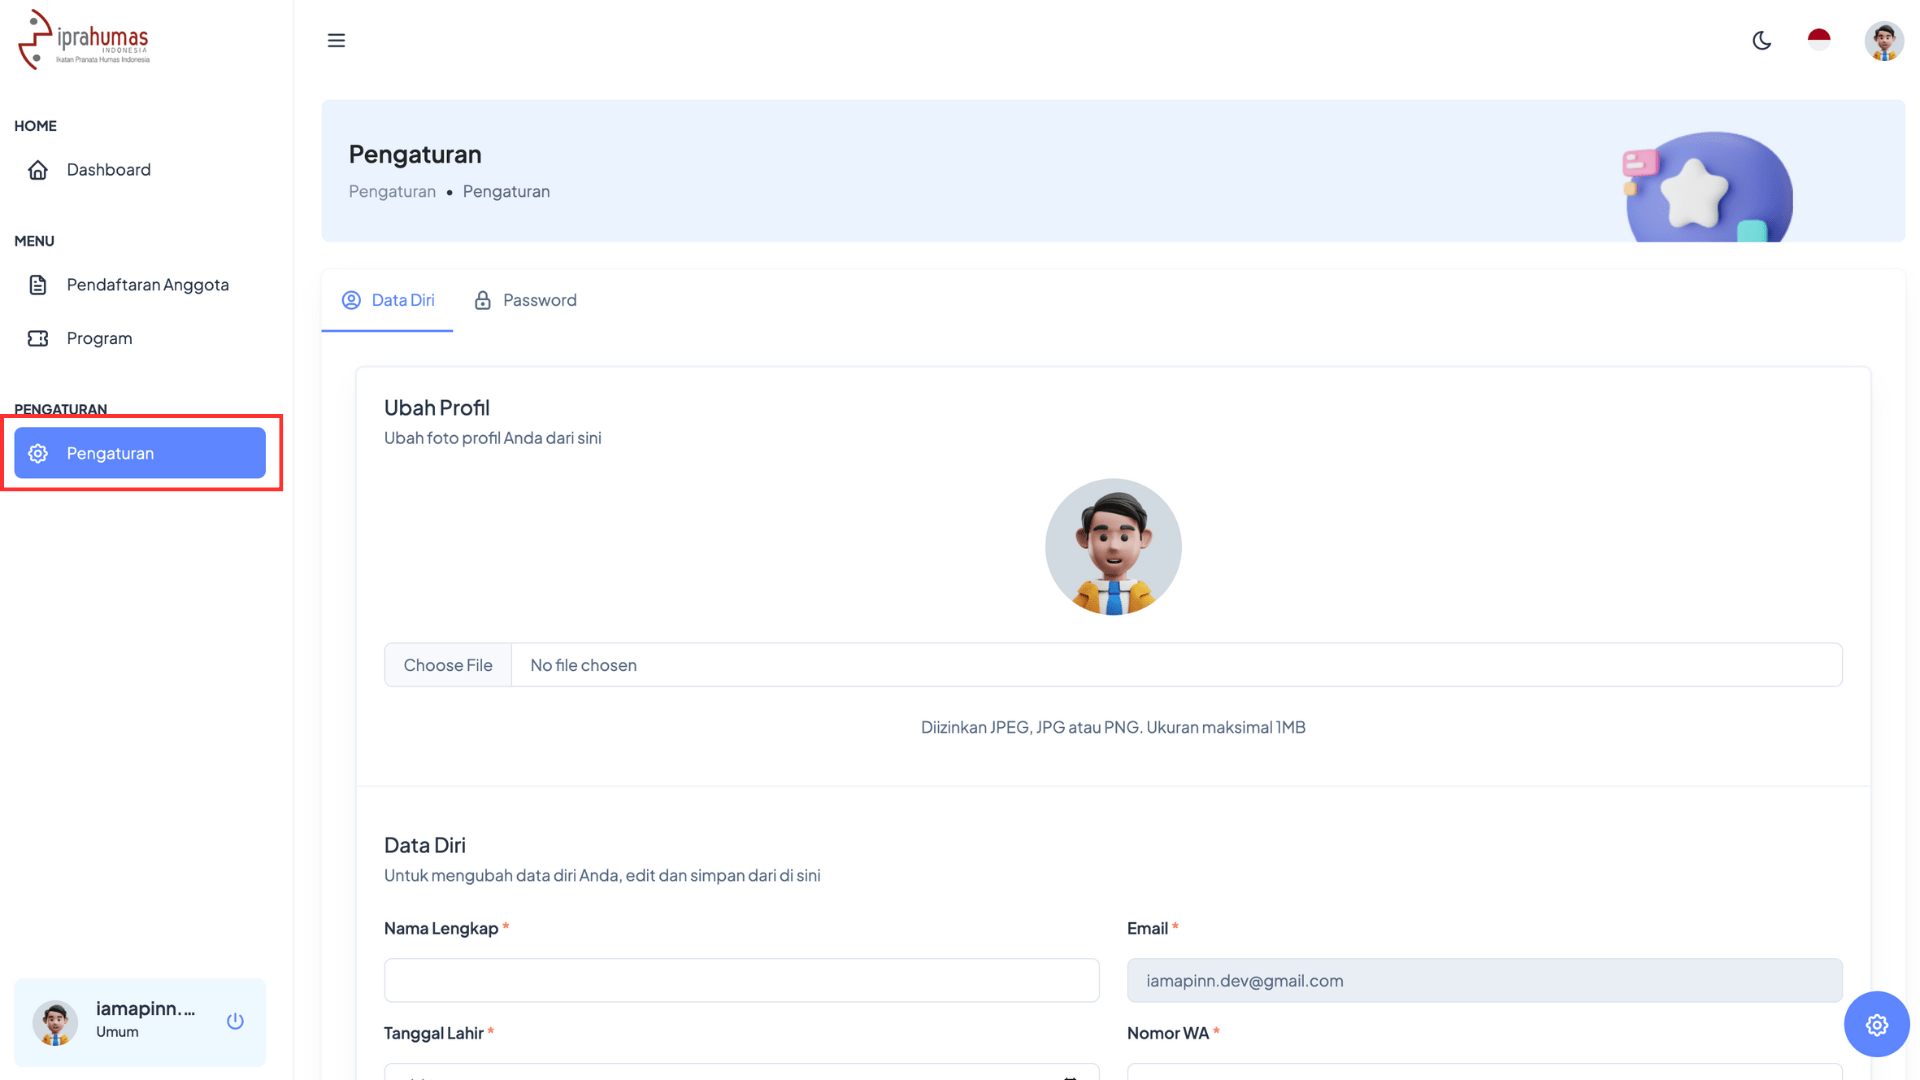Viewport: 1920px width, 1080px height.
Task: Click the hamburger menu icon
Action: pyautogui.click(x=336, y=40)
